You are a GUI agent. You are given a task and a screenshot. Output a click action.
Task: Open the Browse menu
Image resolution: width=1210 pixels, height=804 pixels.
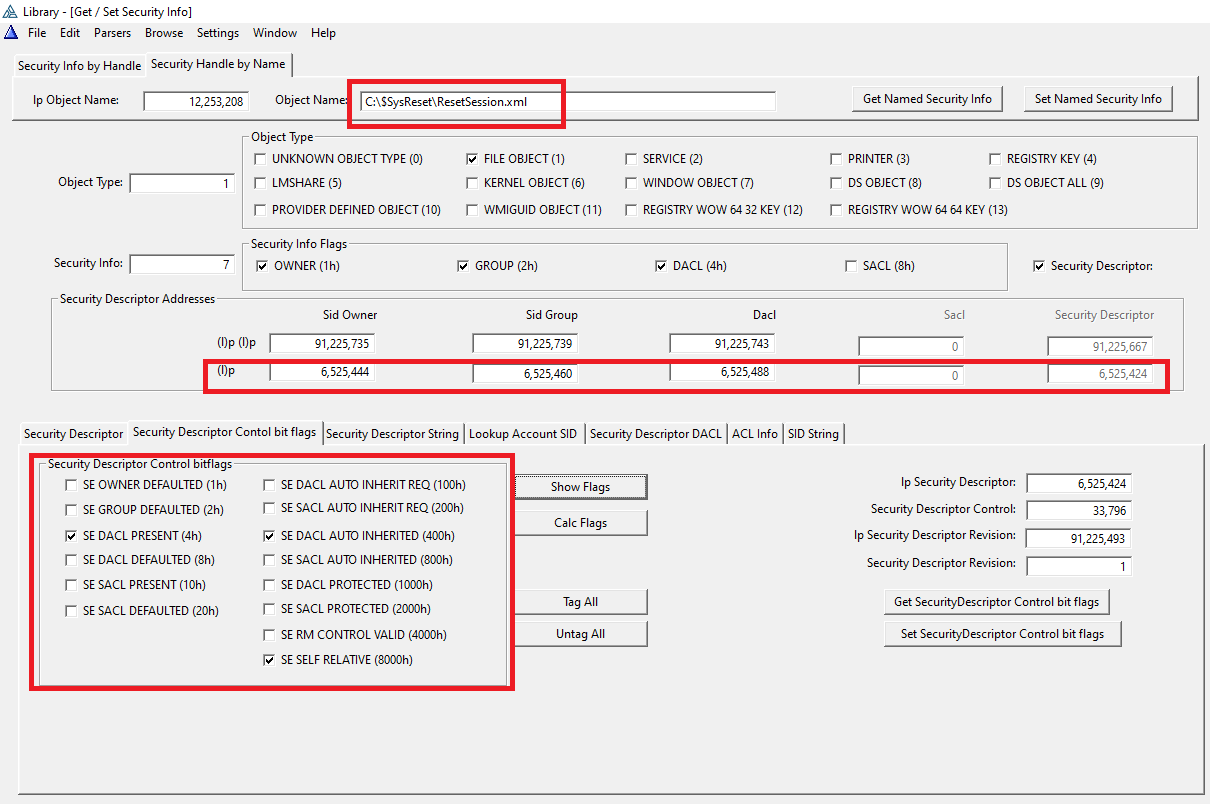click(x=164, y=33)
